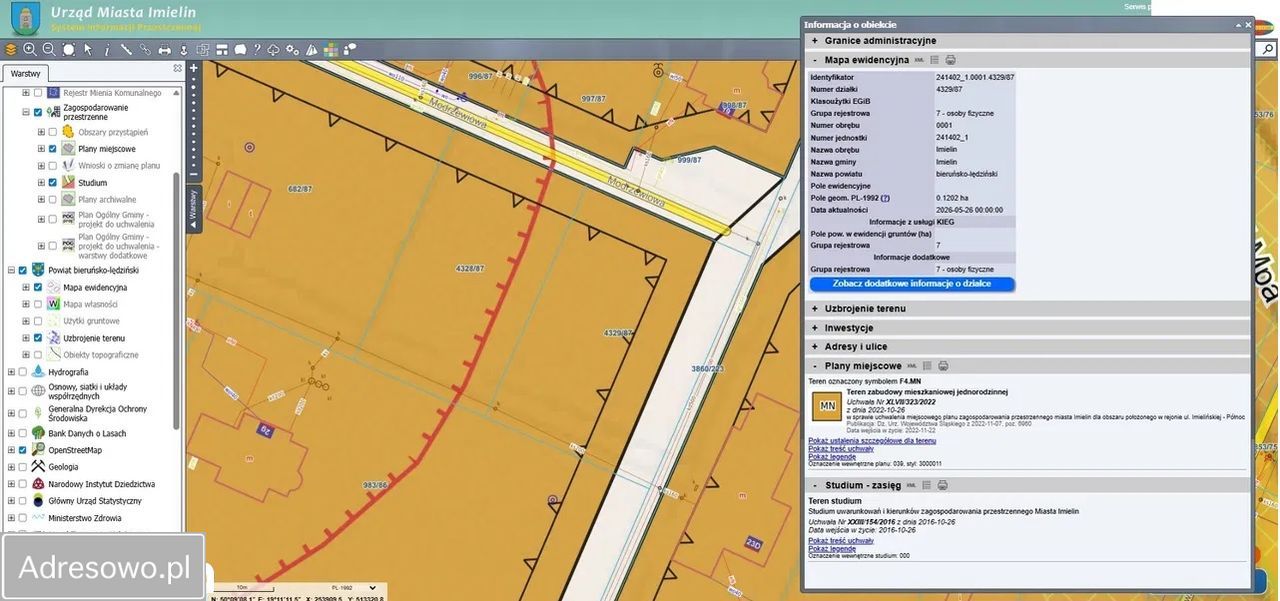The width and height of the screenshot is (1280, 601).
Task: Click the question mark help link for PL-1992
Action: (885, 198)
